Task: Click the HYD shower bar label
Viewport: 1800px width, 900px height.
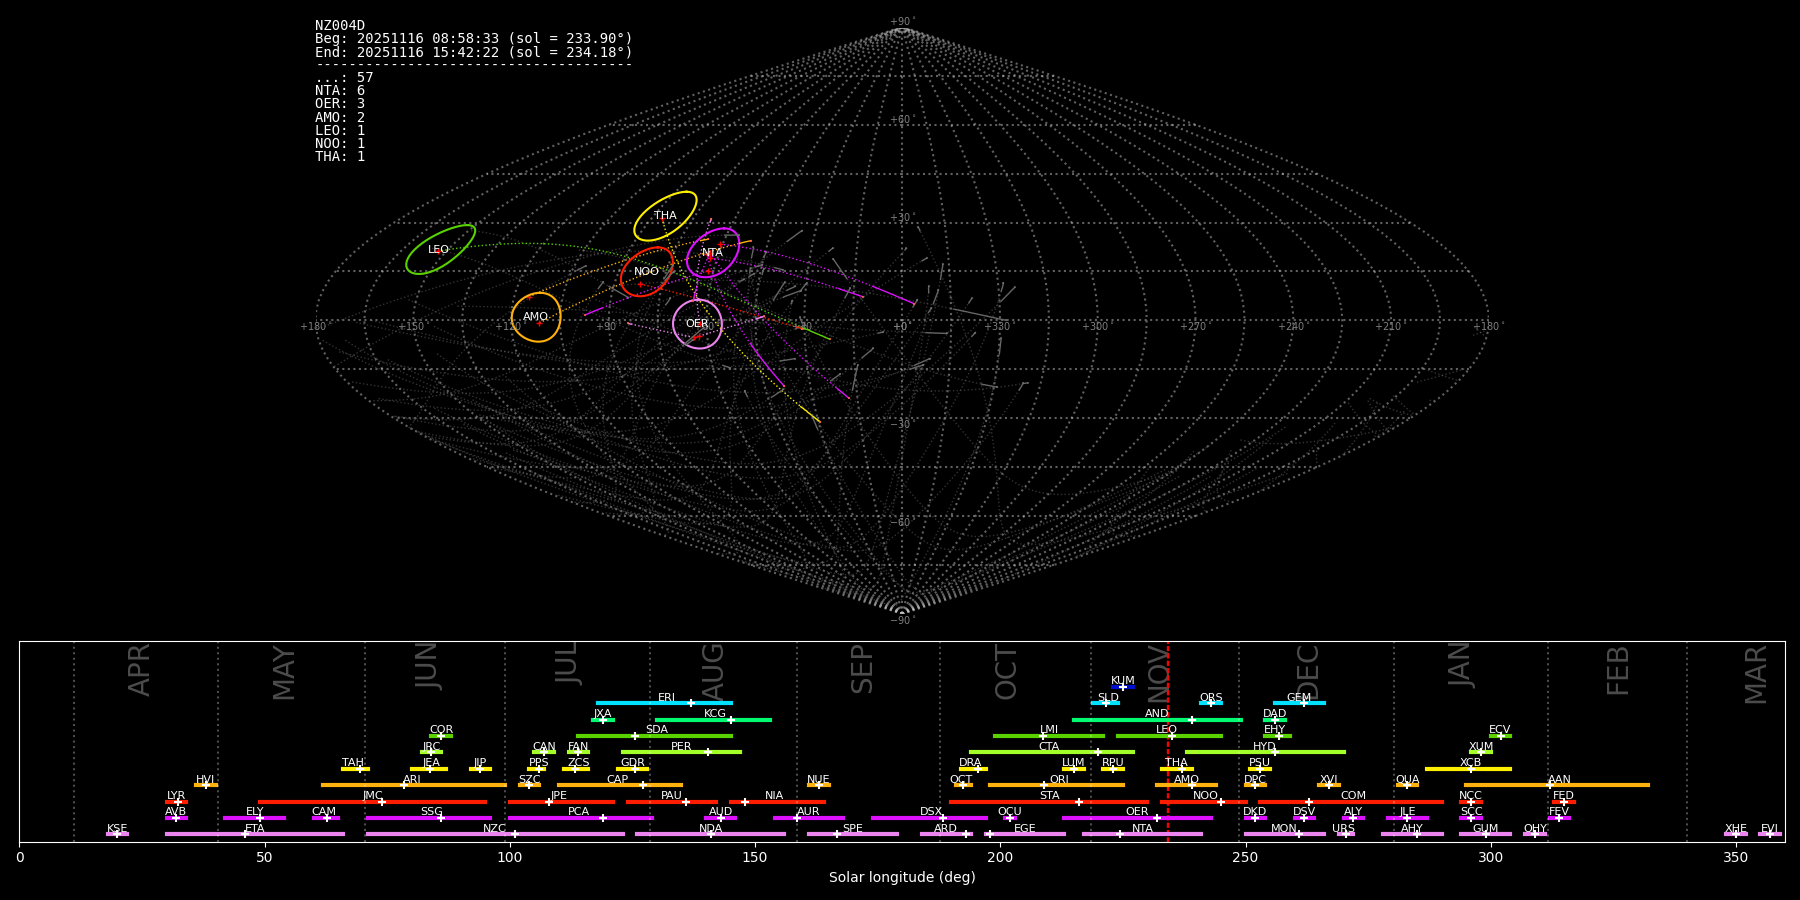Action: tap(1264, 747)
